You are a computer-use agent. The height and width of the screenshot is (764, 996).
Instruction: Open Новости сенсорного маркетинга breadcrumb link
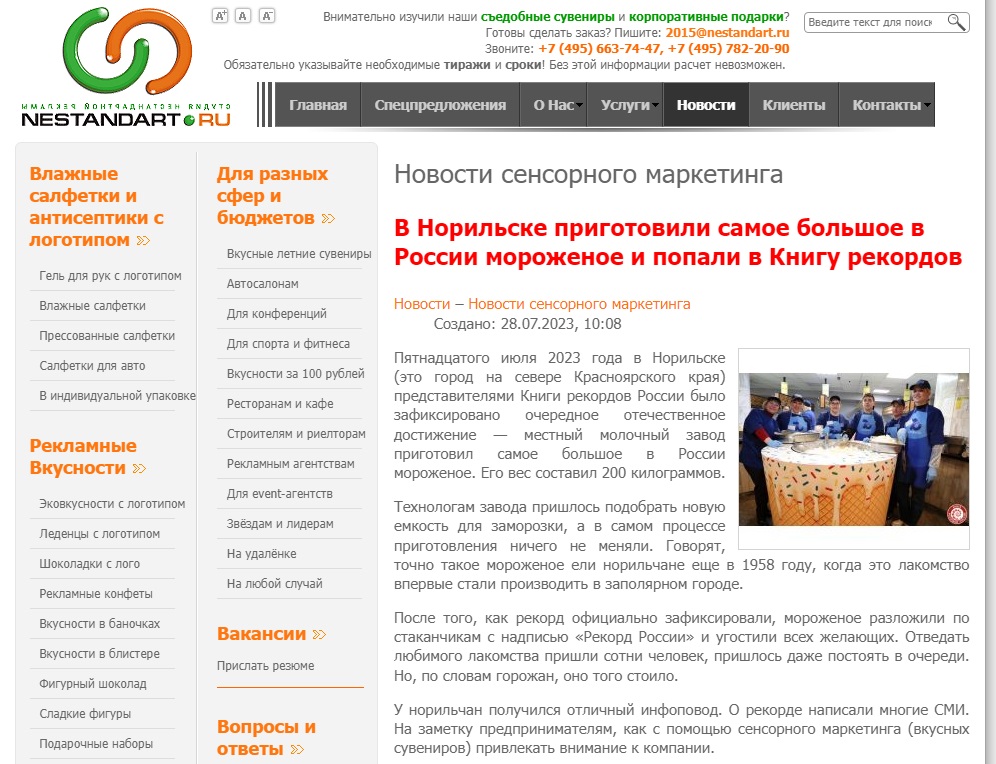(x=579, y=304)
